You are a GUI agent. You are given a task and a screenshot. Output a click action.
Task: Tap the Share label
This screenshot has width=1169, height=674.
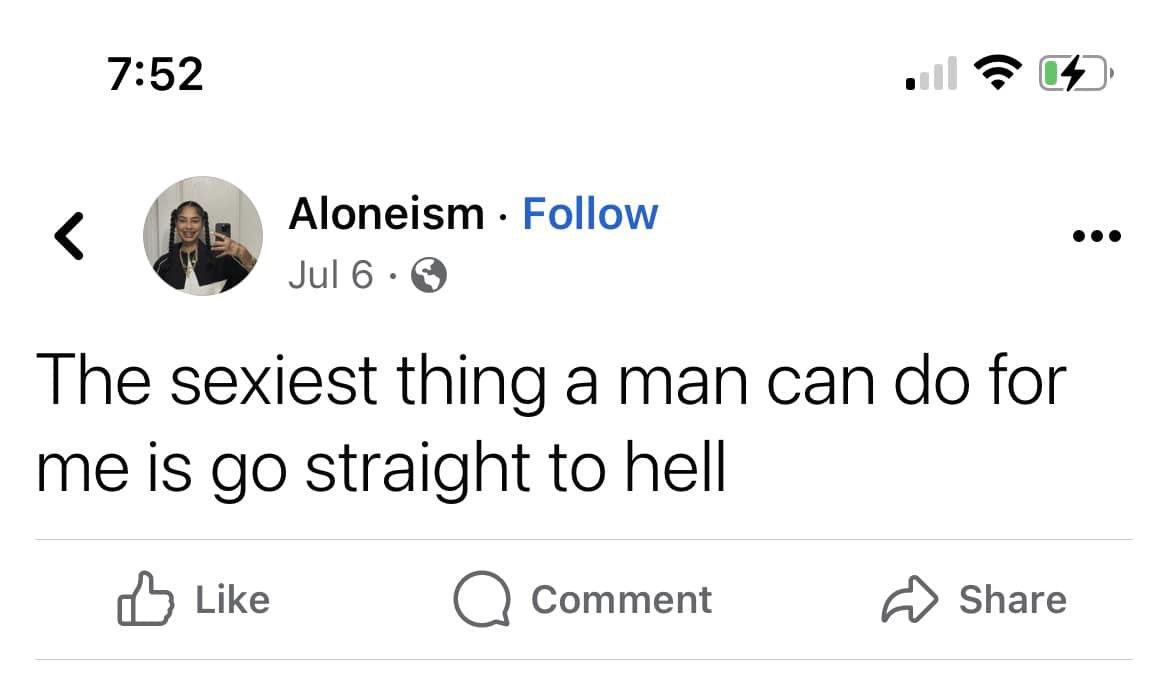pyautogui.click(x=1013, y=600)
